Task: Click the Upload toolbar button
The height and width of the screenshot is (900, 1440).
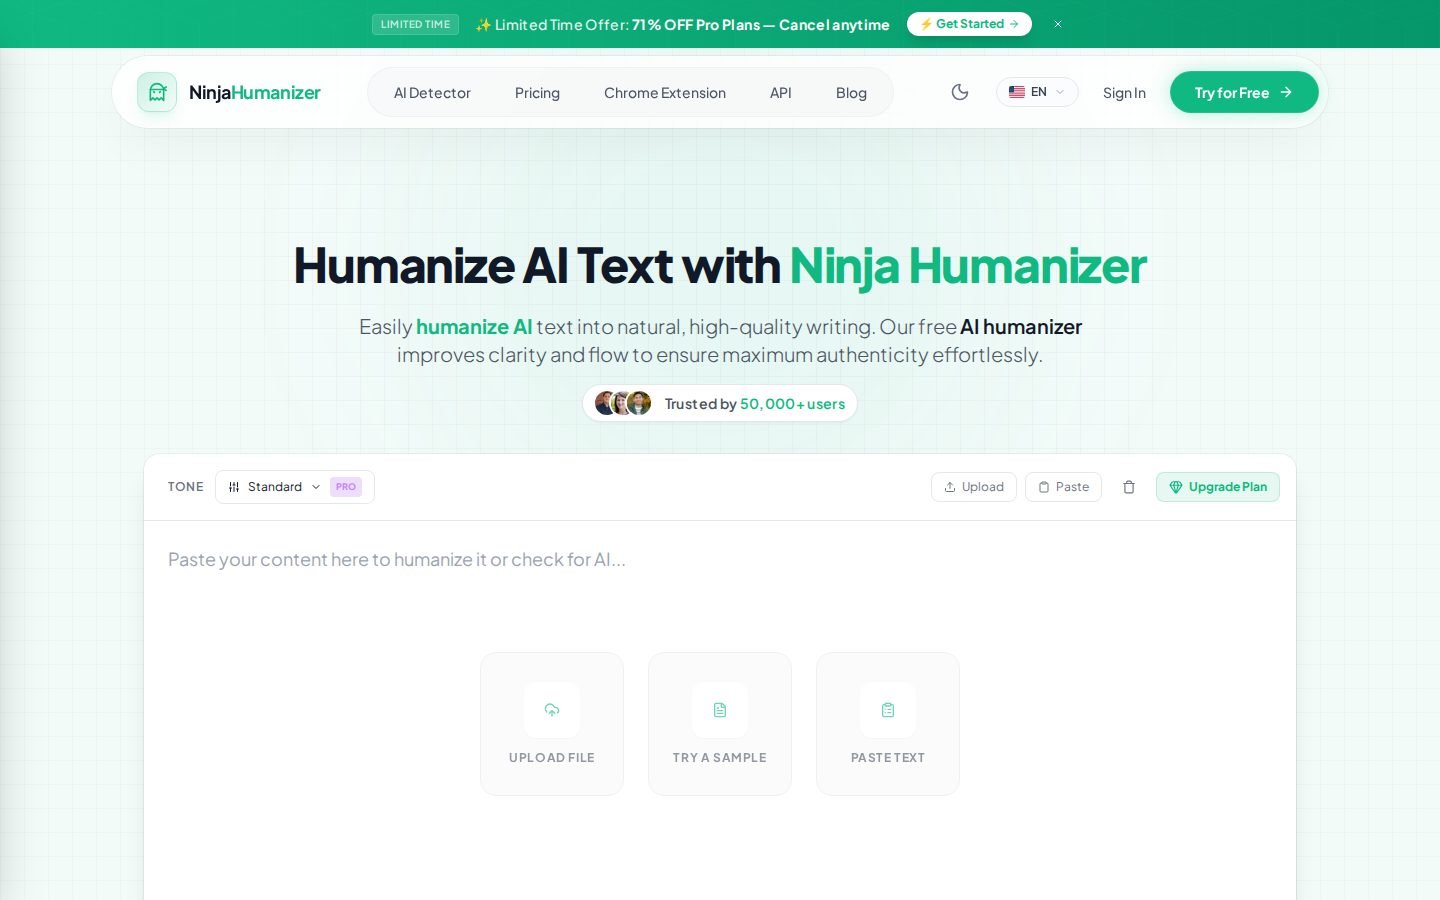Action: click(x=974, y=487)
